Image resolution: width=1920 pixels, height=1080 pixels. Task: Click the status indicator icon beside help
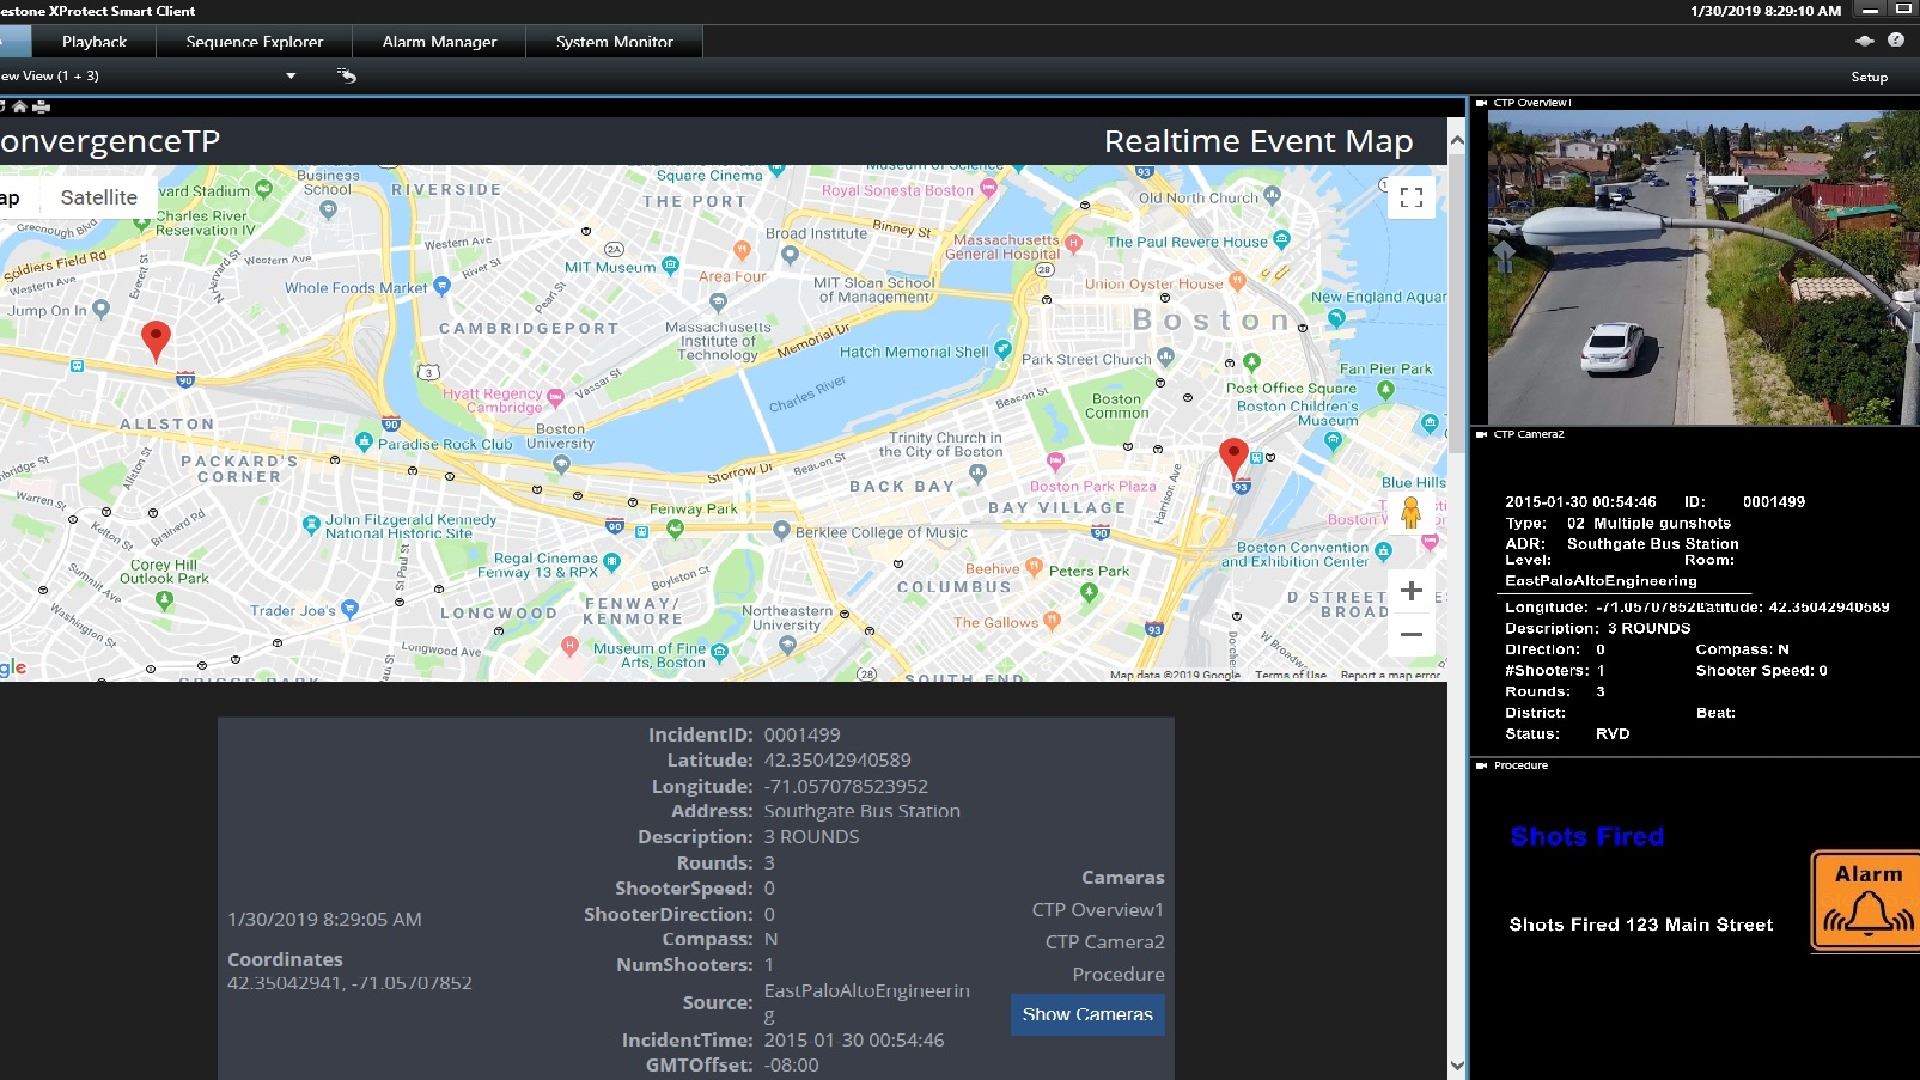pos(1864,41)
